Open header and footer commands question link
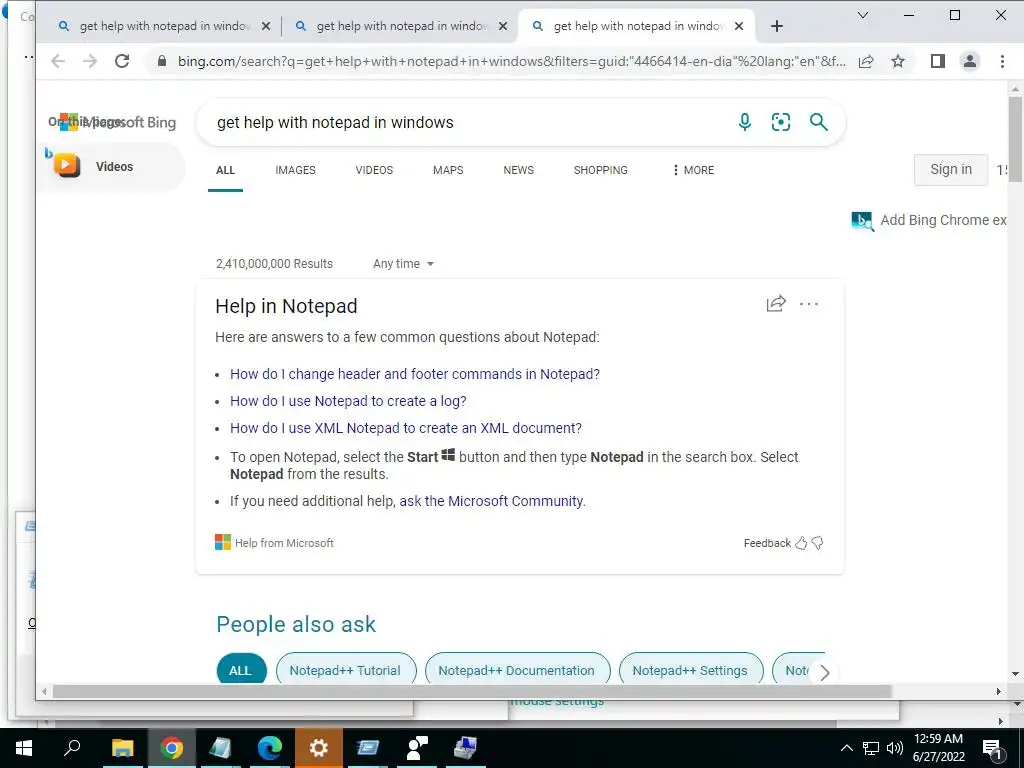The height and width of the screenshot is (768, 1024). [x=415, y=374]
